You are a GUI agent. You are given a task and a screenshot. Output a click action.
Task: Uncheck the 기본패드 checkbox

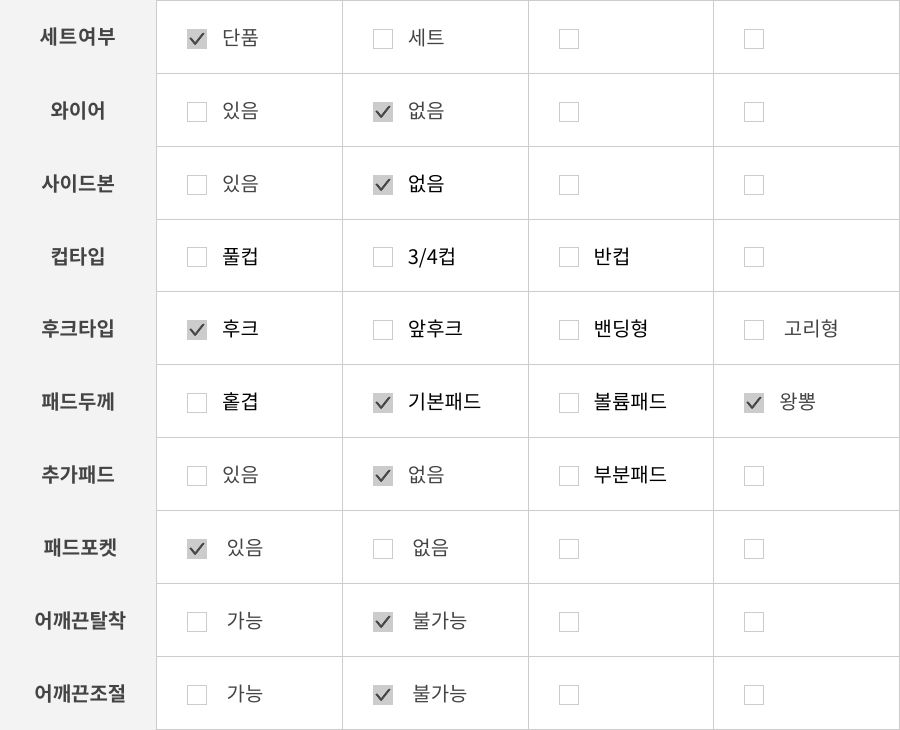[x=383, y=403]
